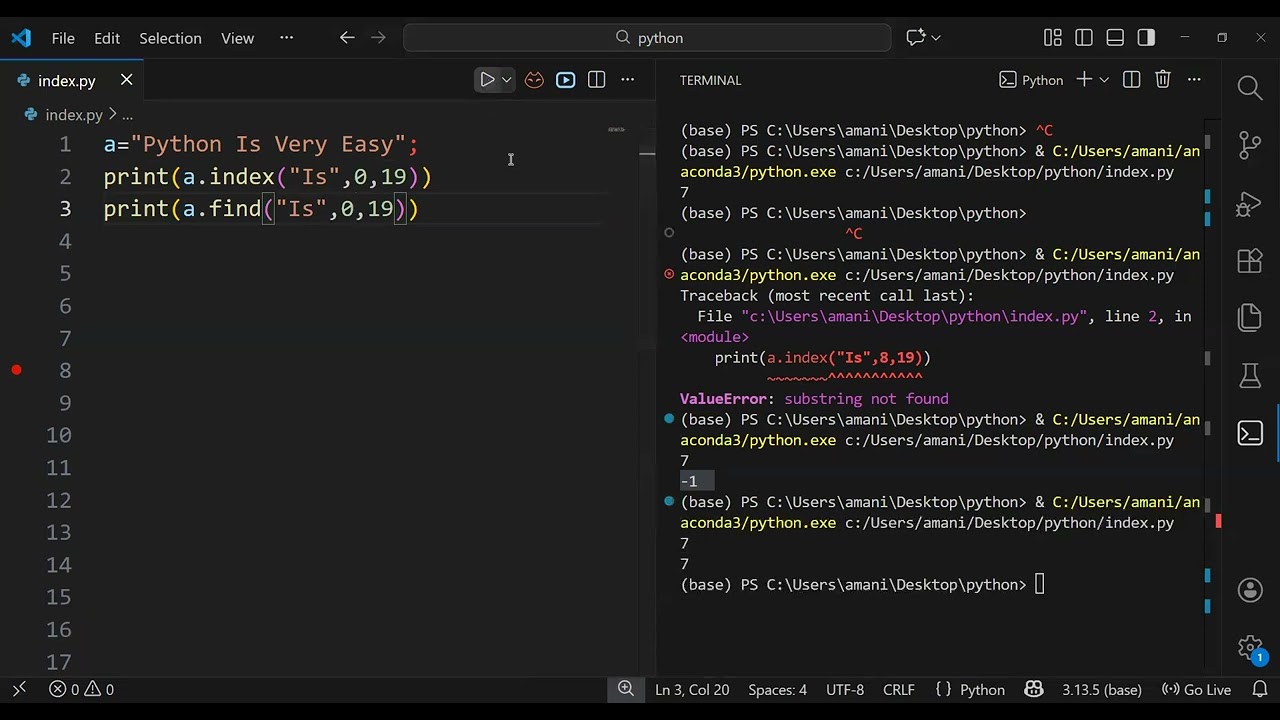Open the Accounts menu icon
The image size is (1280, 720).
coord(1250,590)
